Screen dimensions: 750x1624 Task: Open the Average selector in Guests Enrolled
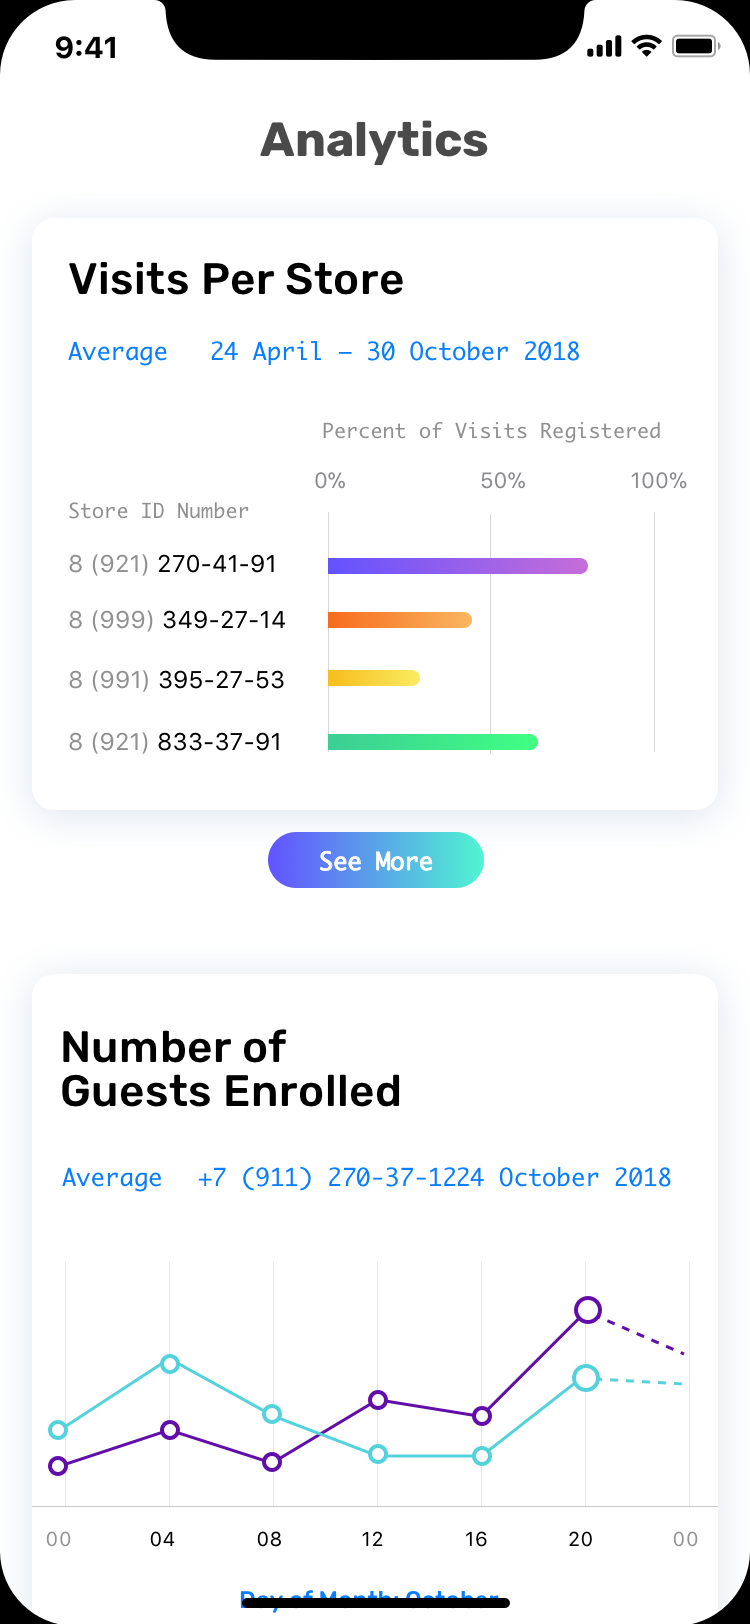tap(112, 1178)
